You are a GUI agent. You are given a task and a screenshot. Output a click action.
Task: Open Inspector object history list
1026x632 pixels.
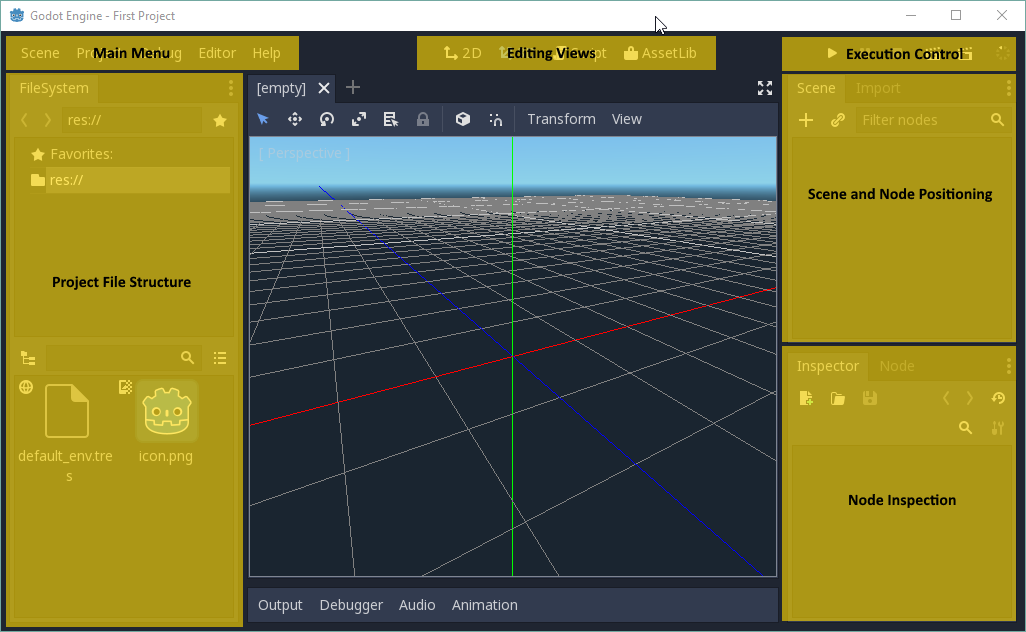[998, 398]
